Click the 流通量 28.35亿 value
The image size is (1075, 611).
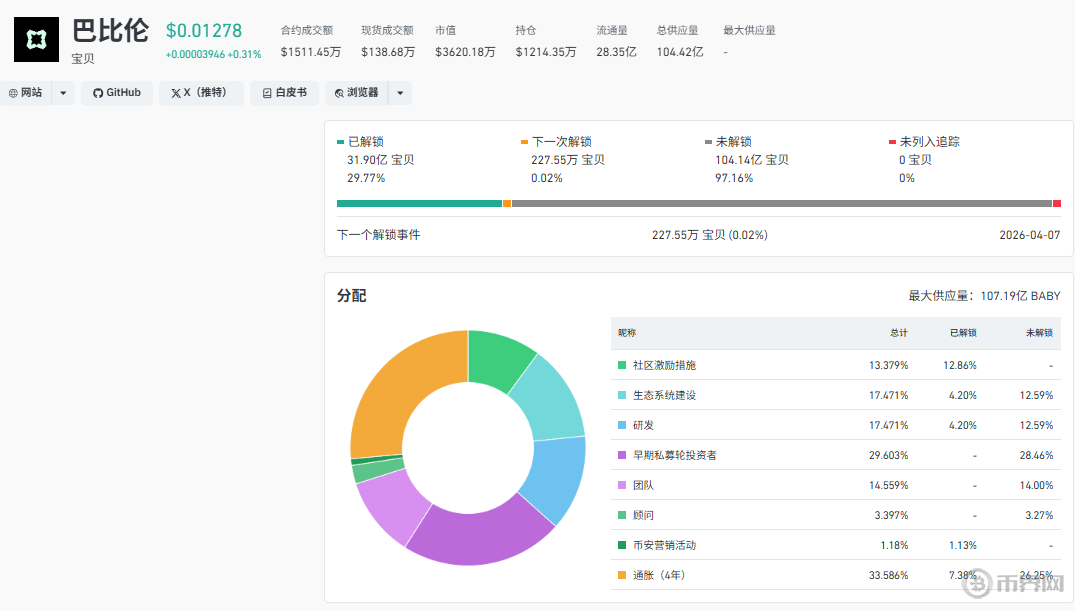coord(616,52)
